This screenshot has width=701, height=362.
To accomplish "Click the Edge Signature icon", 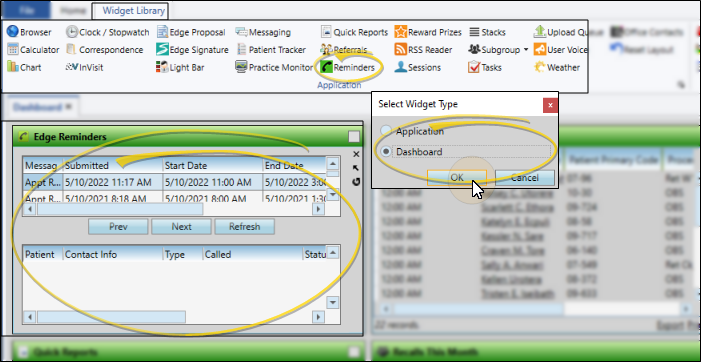I will pyautogui.click(x=162, y=50).
